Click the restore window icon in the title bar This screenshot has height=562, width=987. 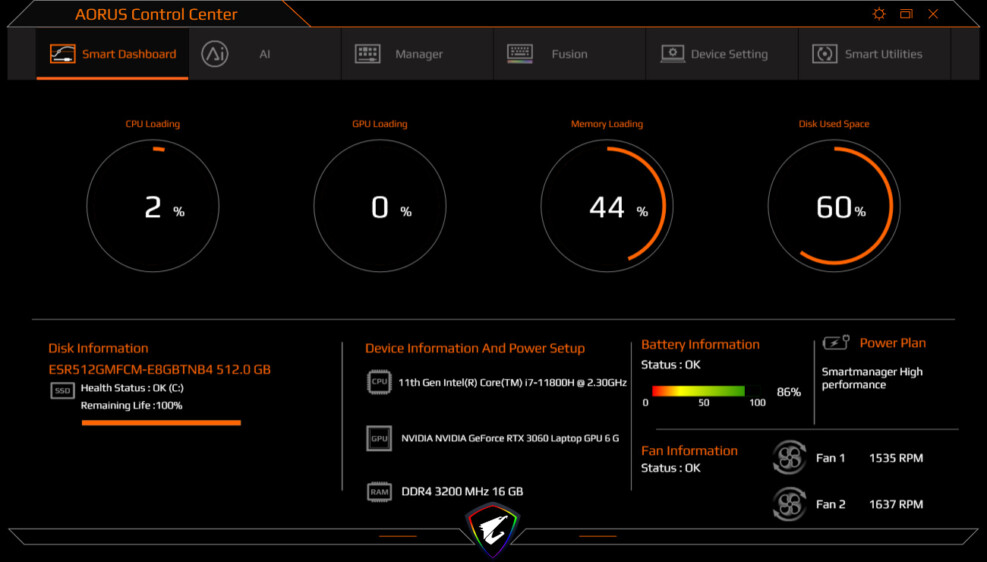[x=906, y=14]
